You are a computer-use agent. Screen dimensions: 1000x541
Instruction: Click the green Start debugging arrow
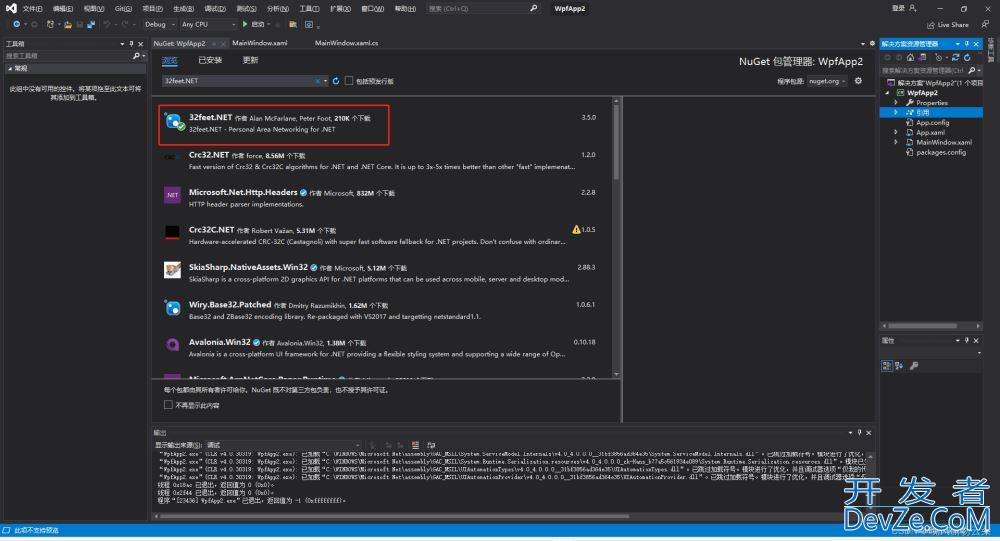pos(245,24)
